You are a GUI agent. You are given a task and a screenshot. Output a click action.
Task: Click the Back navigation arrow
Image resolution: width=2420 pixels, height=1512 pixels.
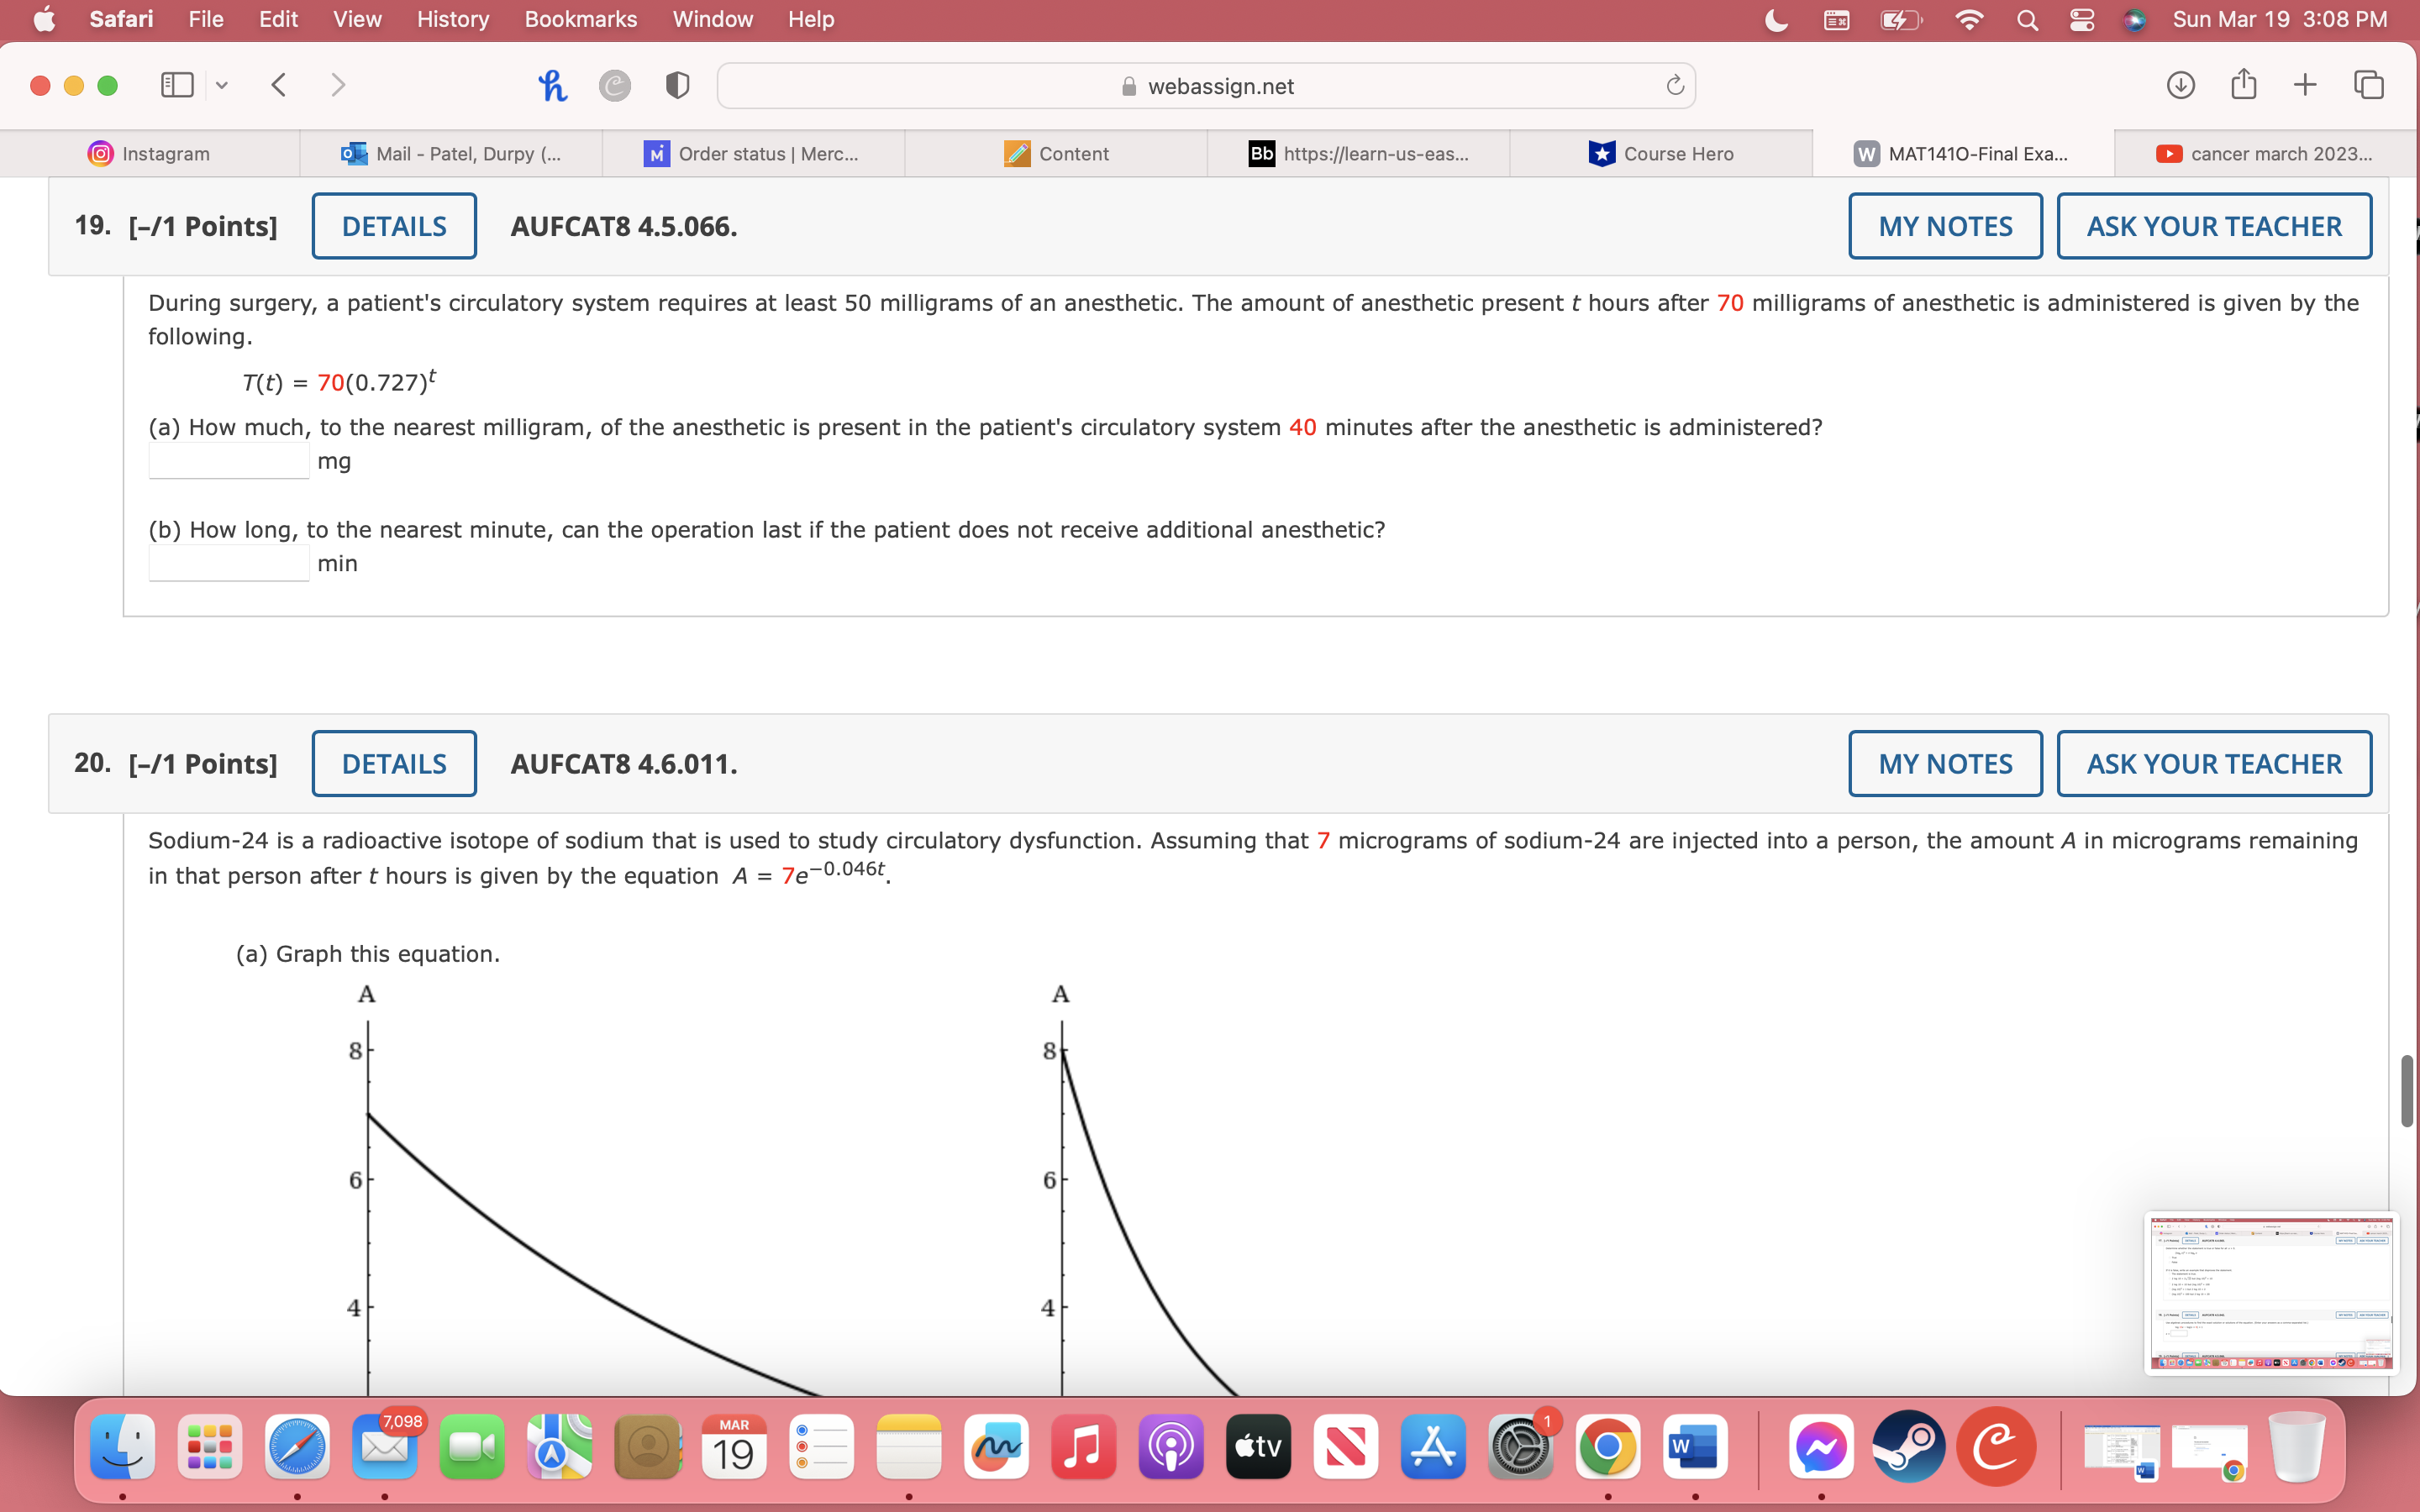point(278,85)
